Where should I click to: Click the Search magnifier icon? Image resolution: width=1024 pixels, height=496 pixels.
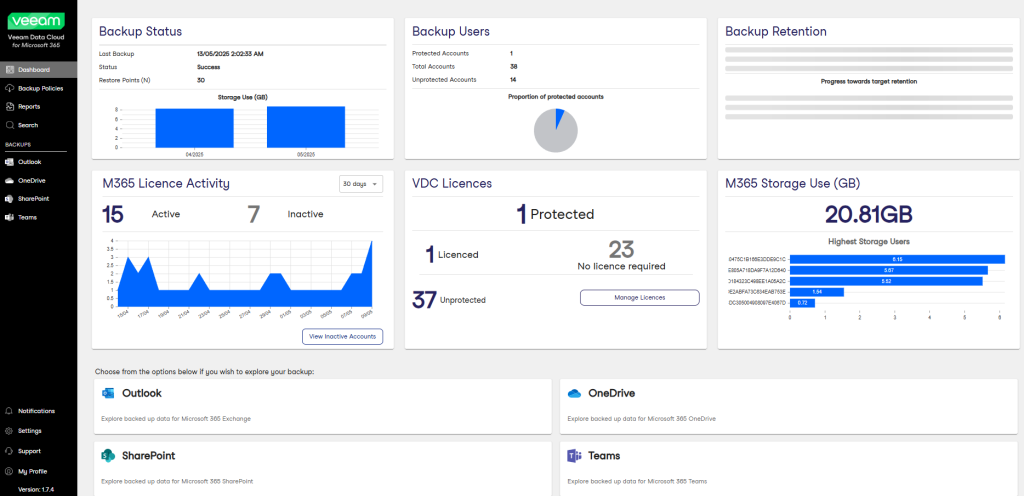click(9, 125)
